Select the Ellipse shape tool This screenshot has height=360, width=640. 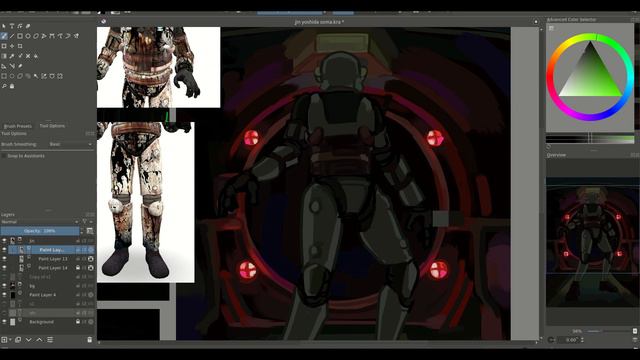(x=28, y=36)
